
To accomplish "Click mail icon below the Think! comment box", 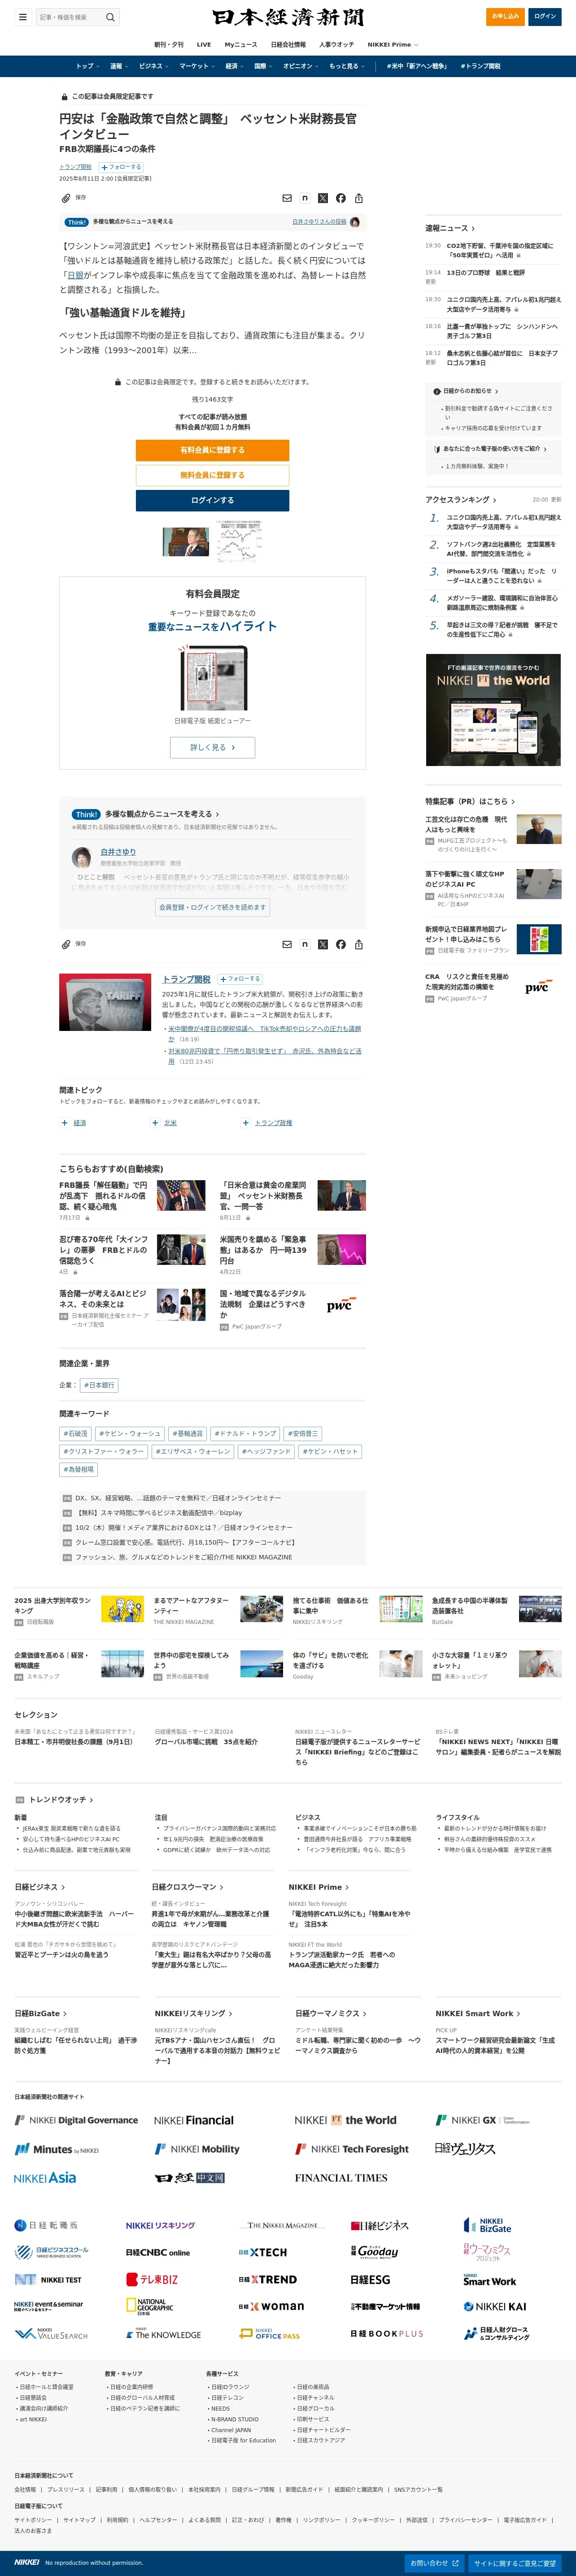I will (287, 944).
